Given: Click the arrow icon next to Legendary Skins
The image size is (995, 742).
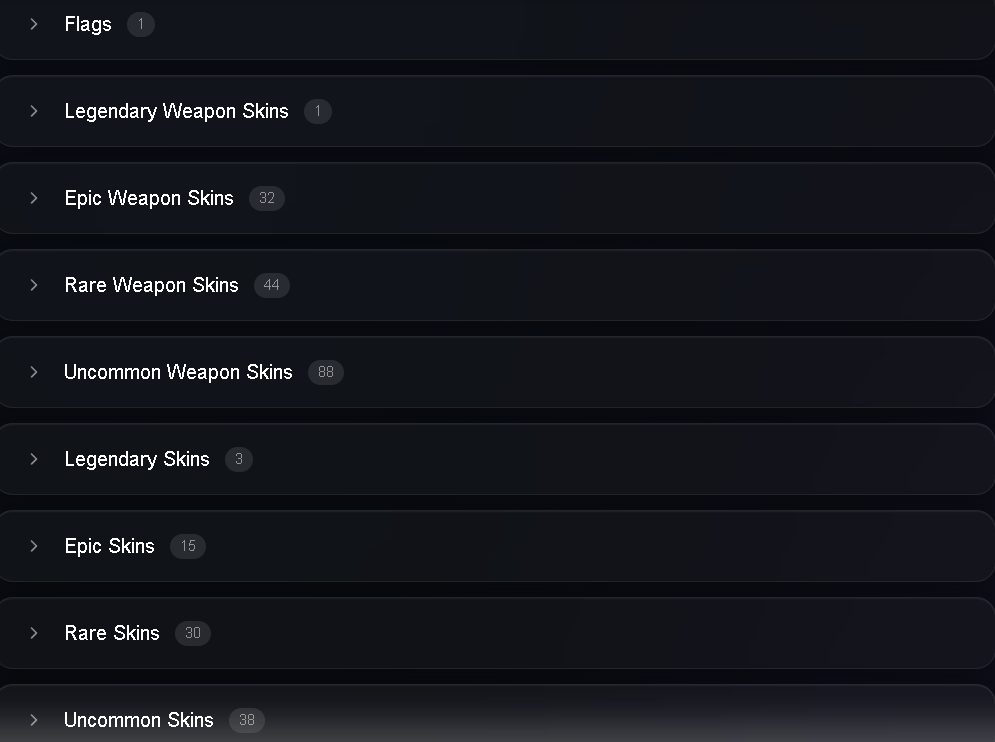Looking at the screenshot, I should (x=34, y=459).
